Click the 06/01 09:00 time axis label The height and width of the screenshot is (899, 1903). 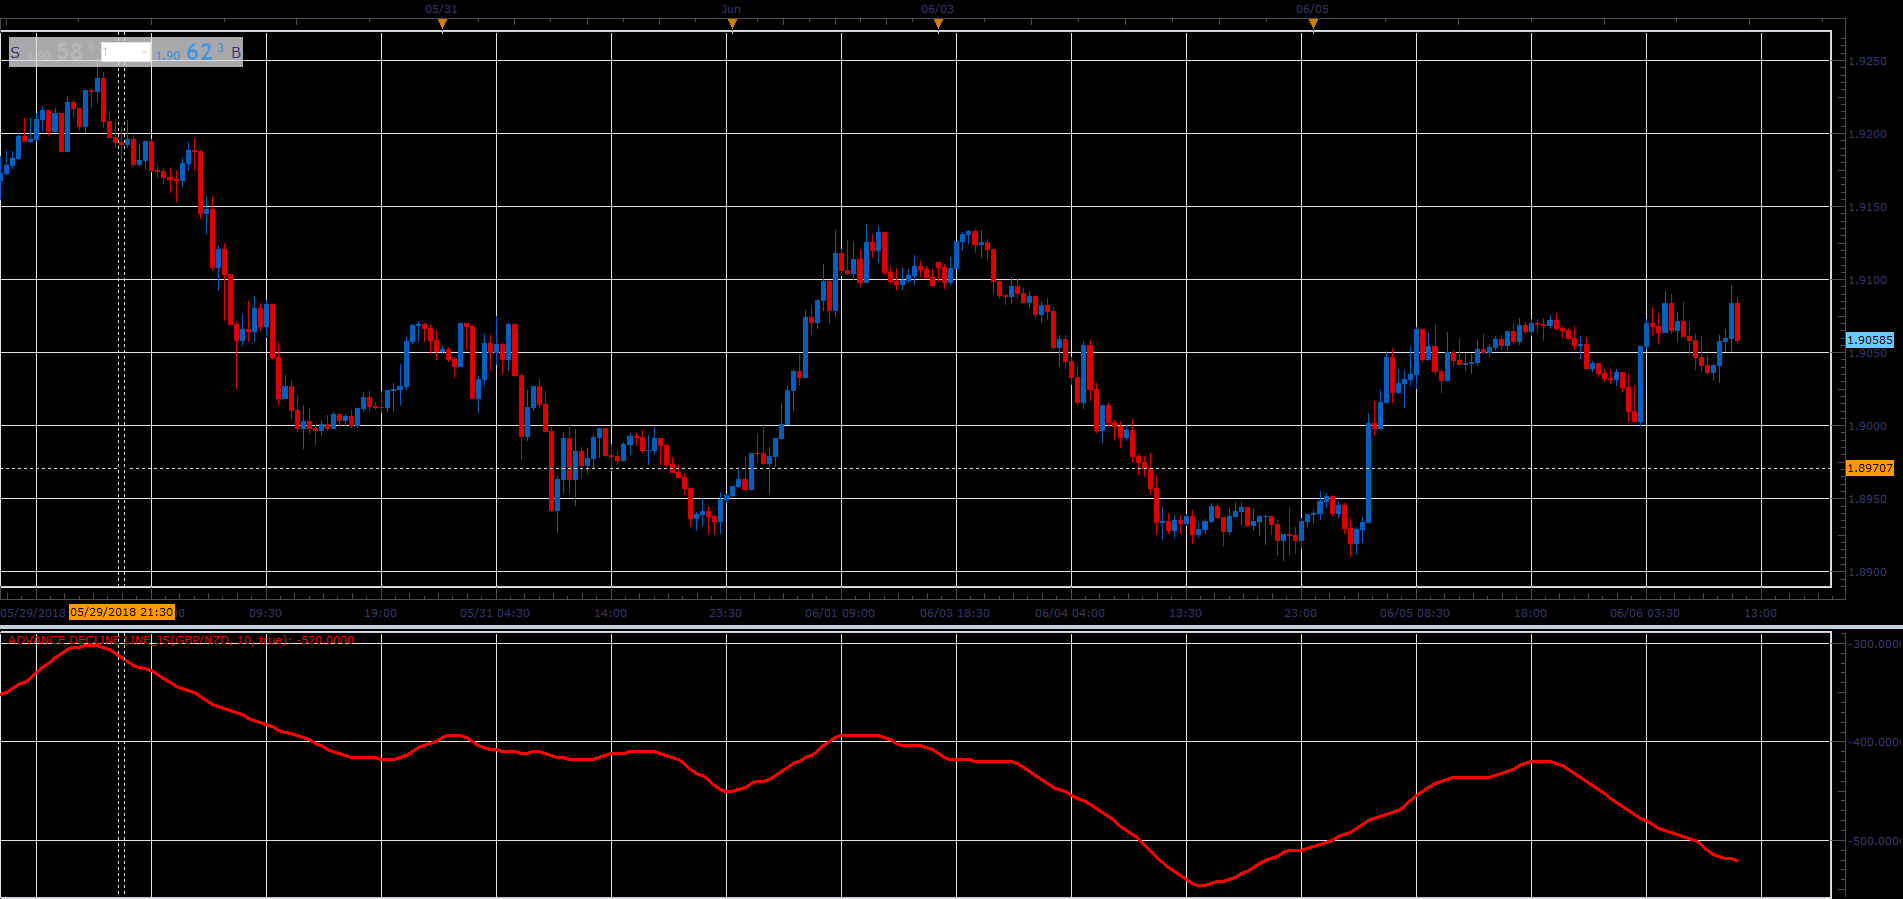pyautogui.click(x=840, y=613)
